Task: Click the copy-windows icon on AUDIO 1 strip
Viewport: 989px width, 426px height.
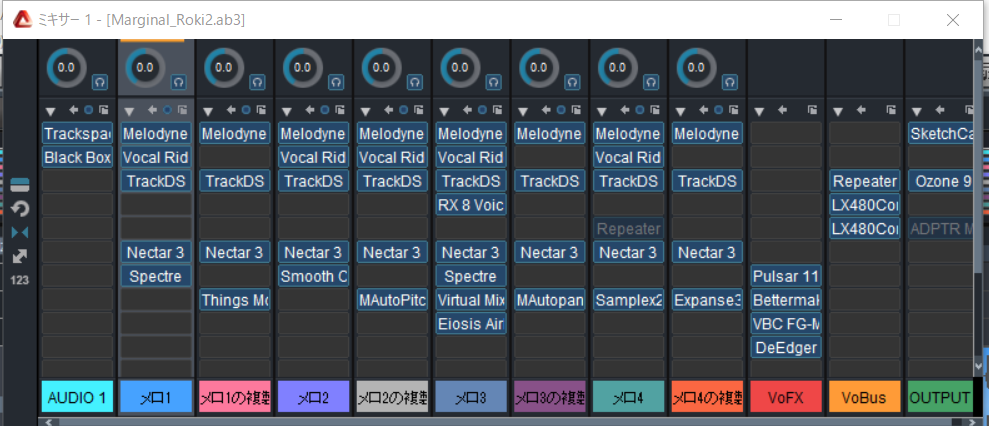Action: click(103, 110)
